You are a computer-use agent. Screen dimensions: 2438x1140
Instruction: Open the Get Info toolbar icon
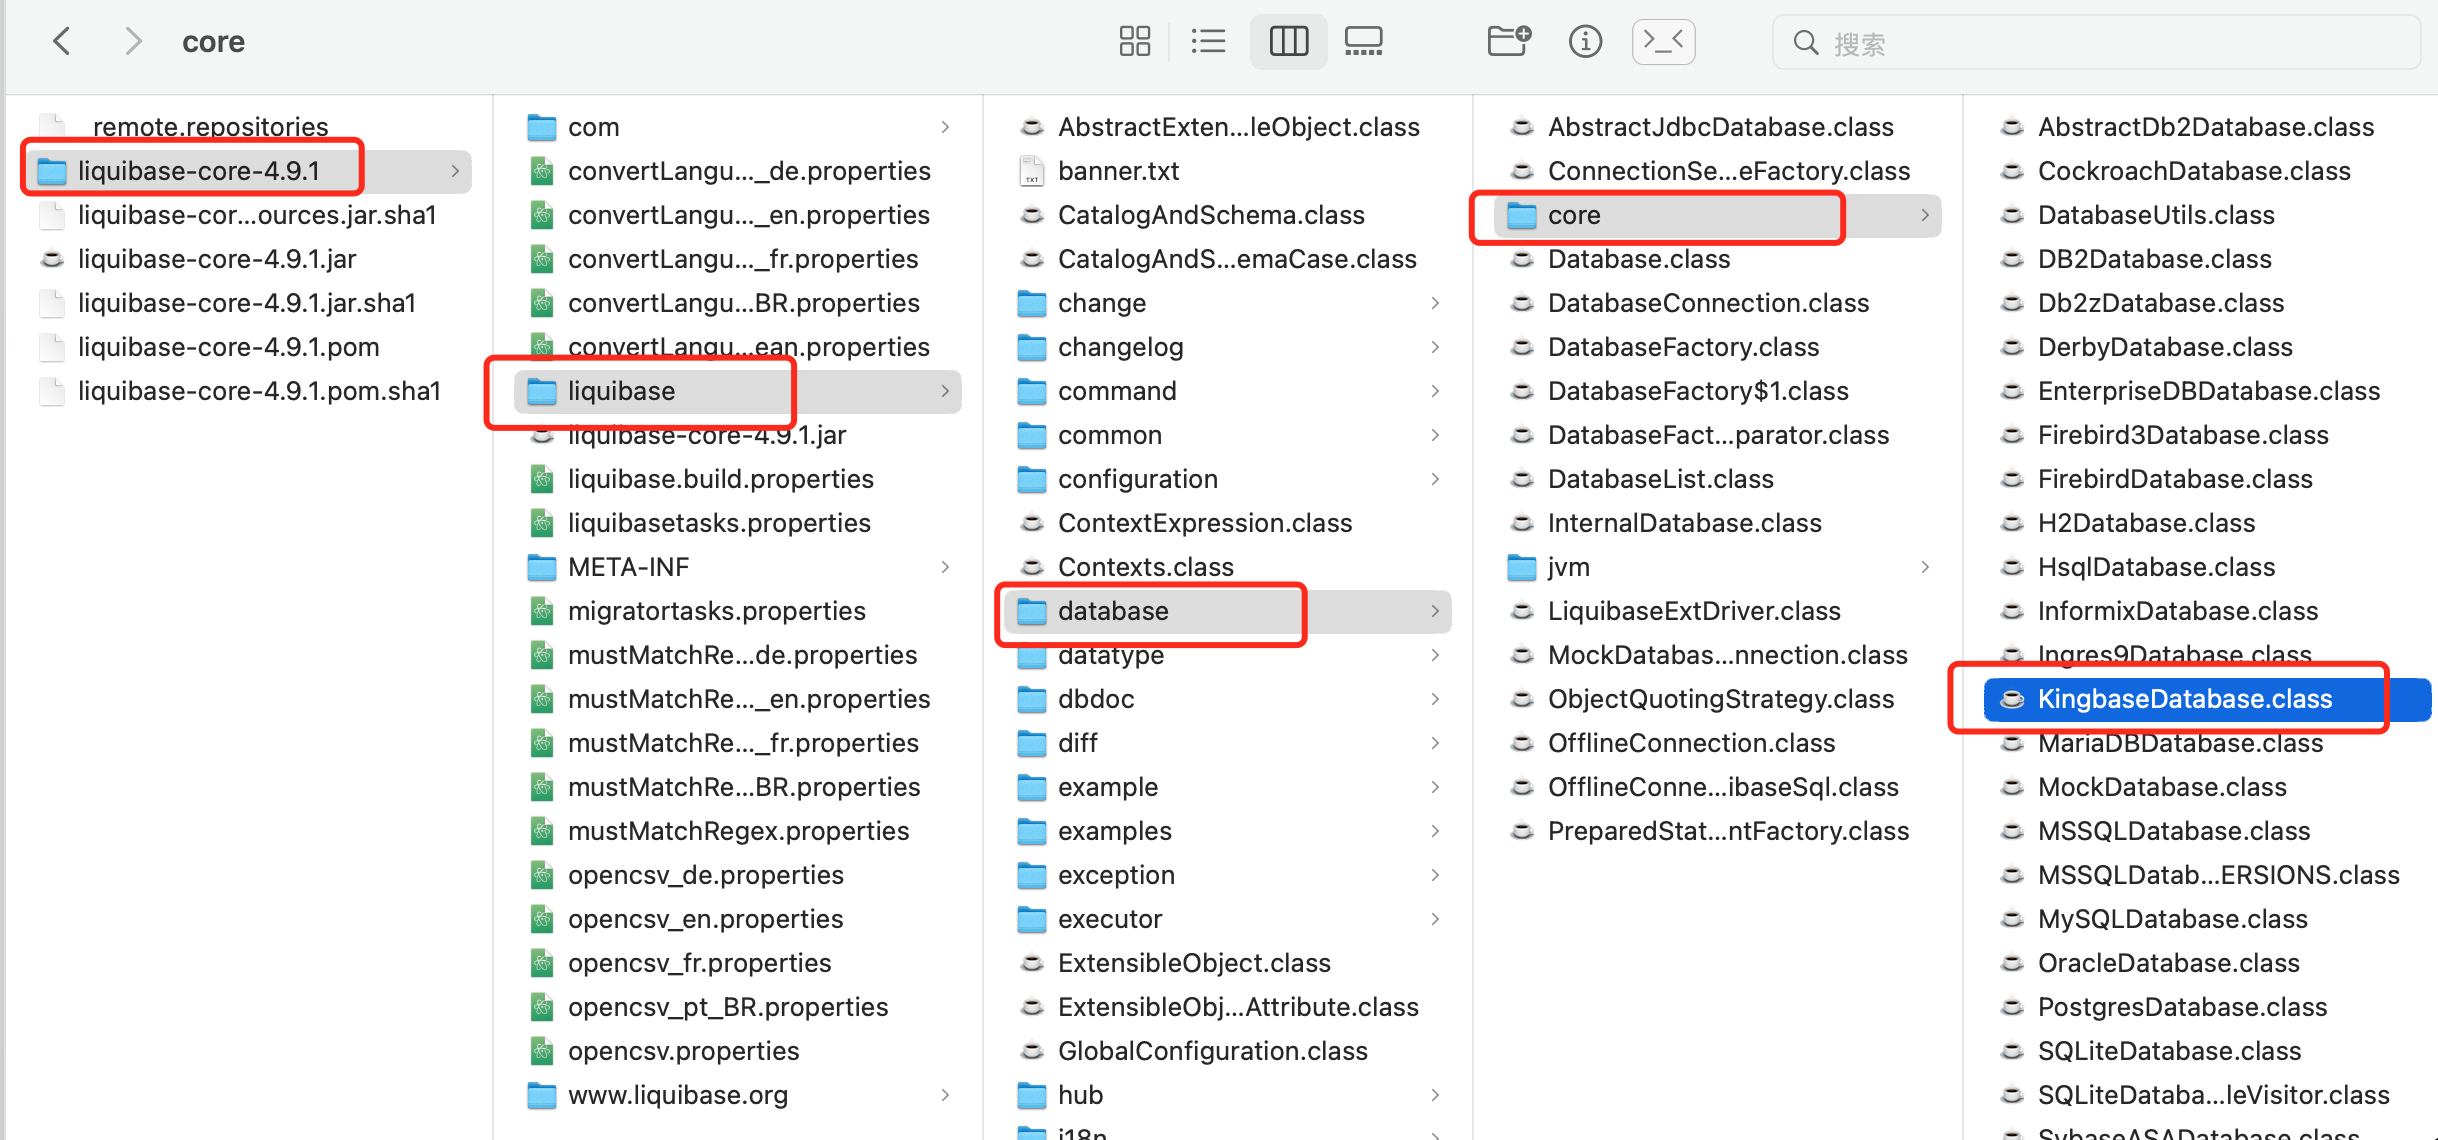point(1584,41)
